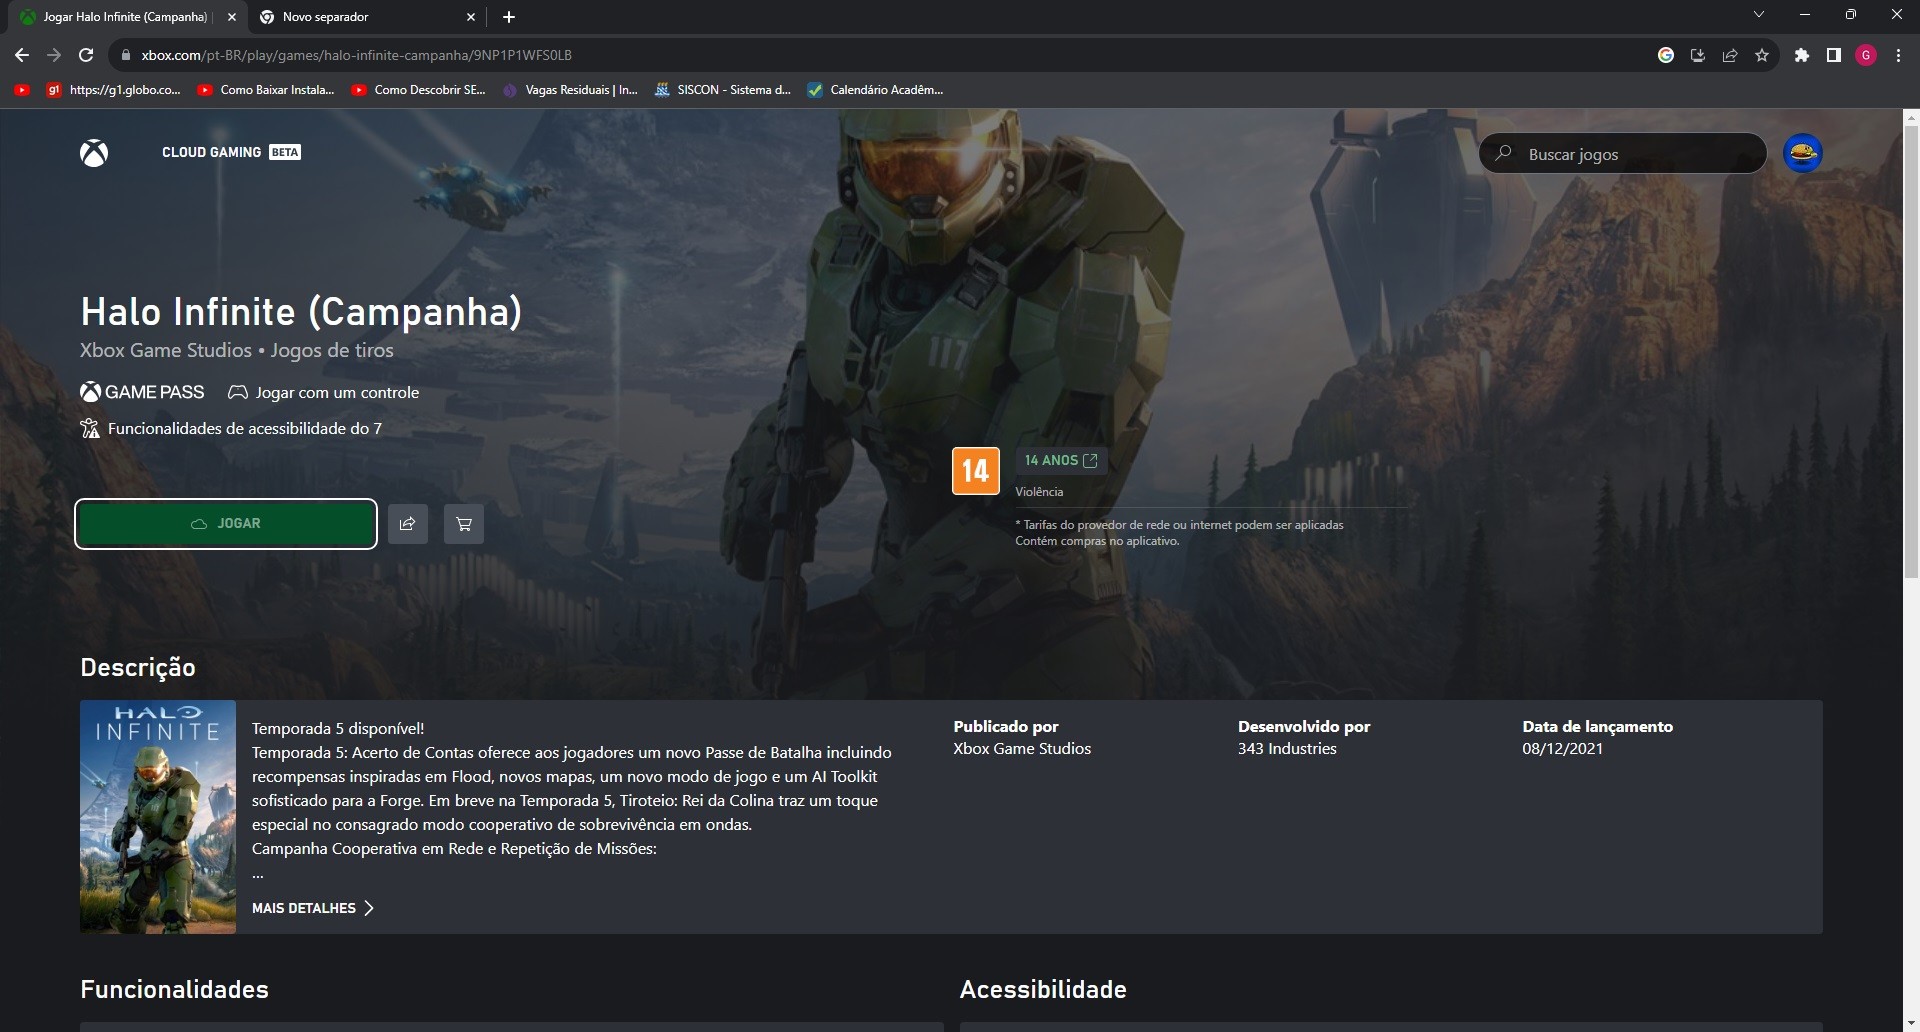
Task: Bookmark this page with star icon
Action: 1762,55
